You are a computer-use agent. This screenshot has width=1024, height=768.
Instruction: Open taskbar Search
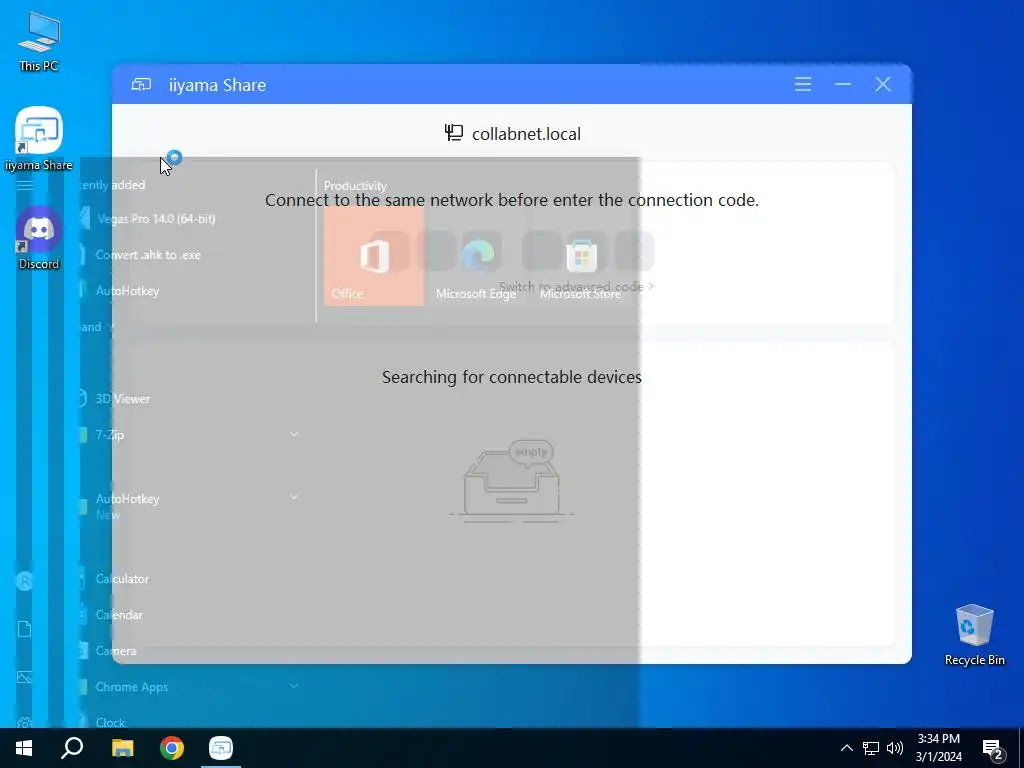click(72, 748)
